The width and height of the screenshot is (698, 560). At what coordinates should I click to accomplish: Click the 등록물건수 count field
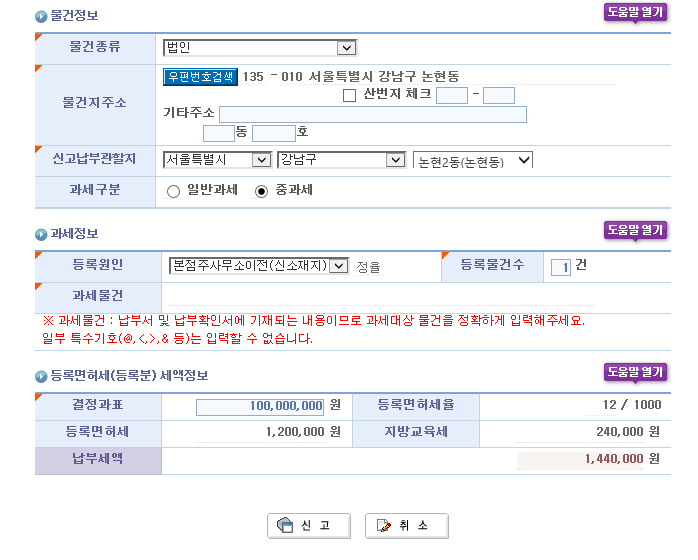pyautogui.click(x=561, y=267)
